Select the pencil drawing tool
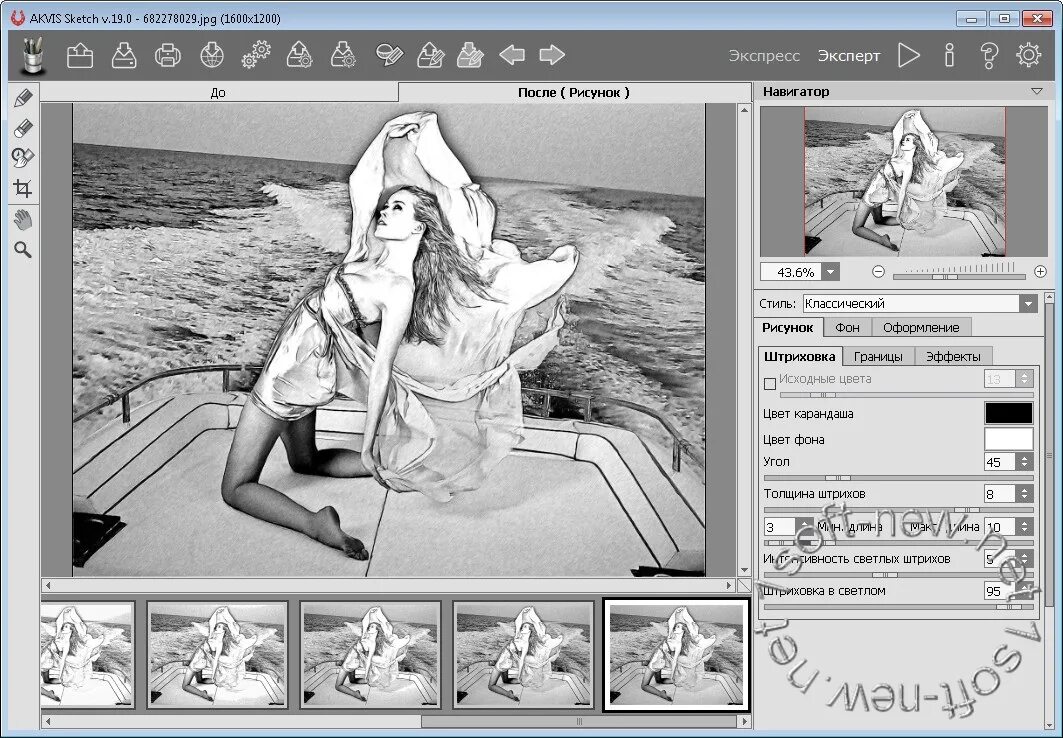This screenshot has width=1063, height=738. [x=23, y=98]
